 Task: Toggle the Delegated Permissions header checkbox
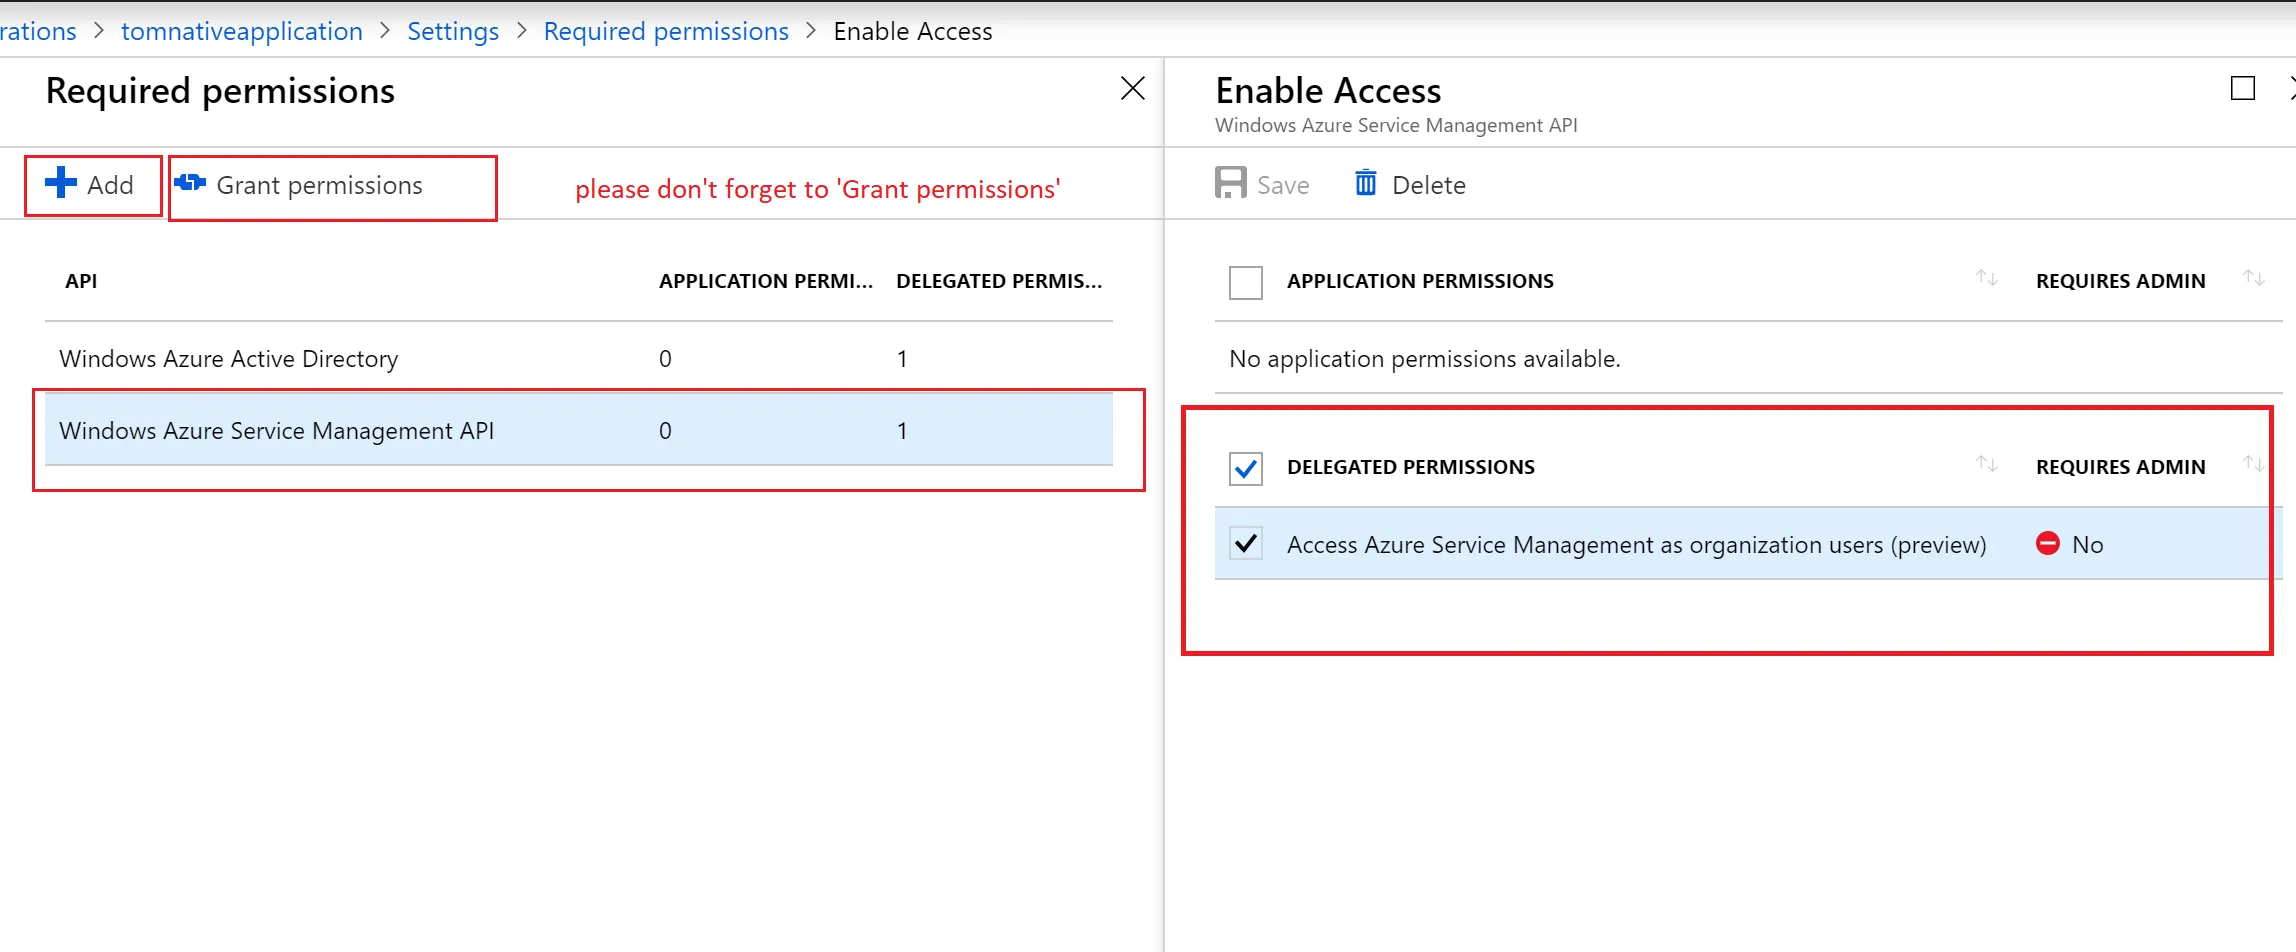click(x=1246, y=468)
